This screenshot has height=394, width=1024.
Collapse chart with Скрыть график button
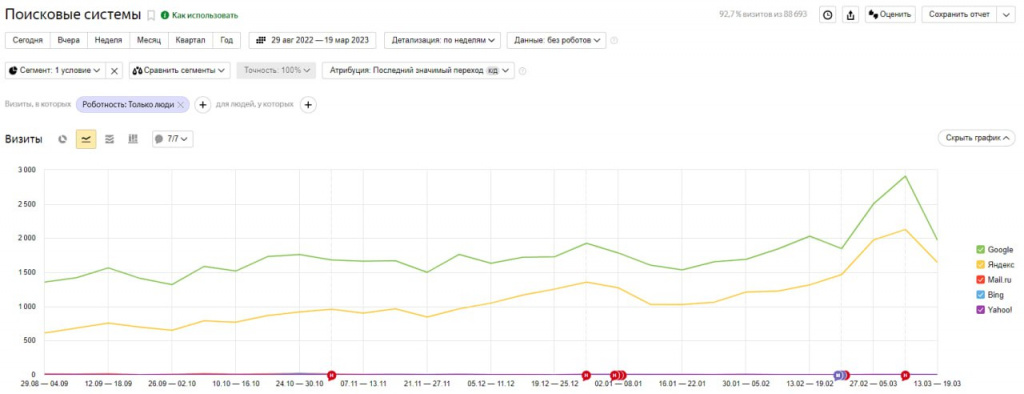pyautogui.click(x=977, y=139)
